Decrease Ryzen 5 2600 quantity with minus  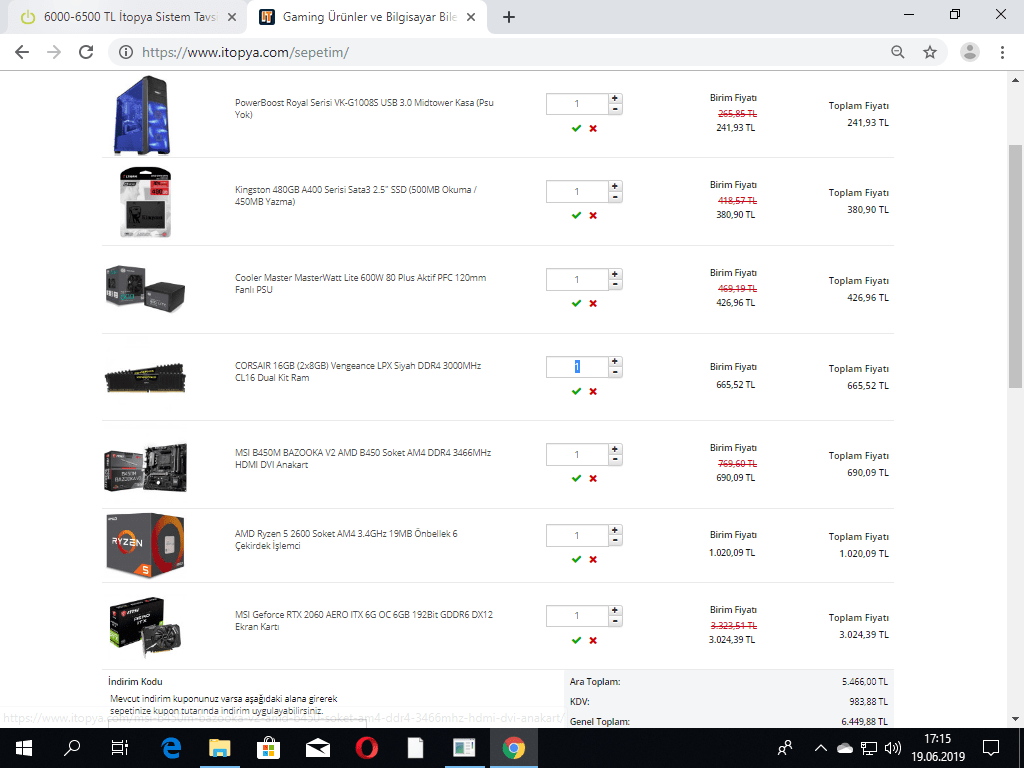click(x=615, y=540)
